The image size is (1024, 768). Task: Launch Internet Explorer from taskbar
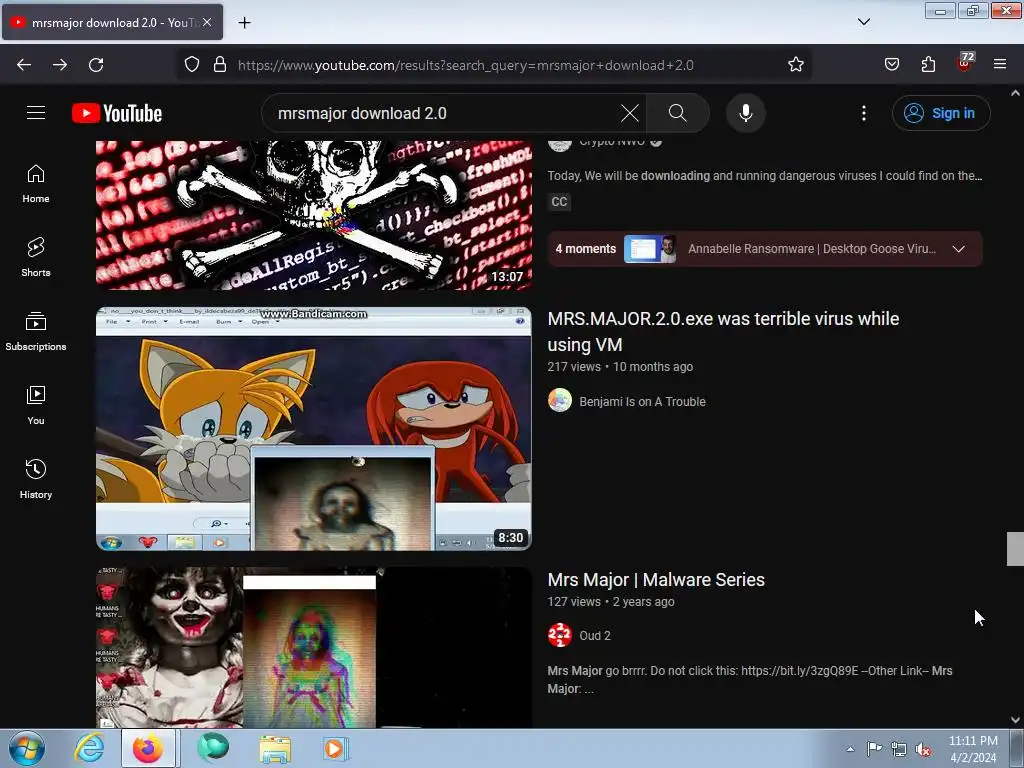pyautogui.click(x=89, y=748)
